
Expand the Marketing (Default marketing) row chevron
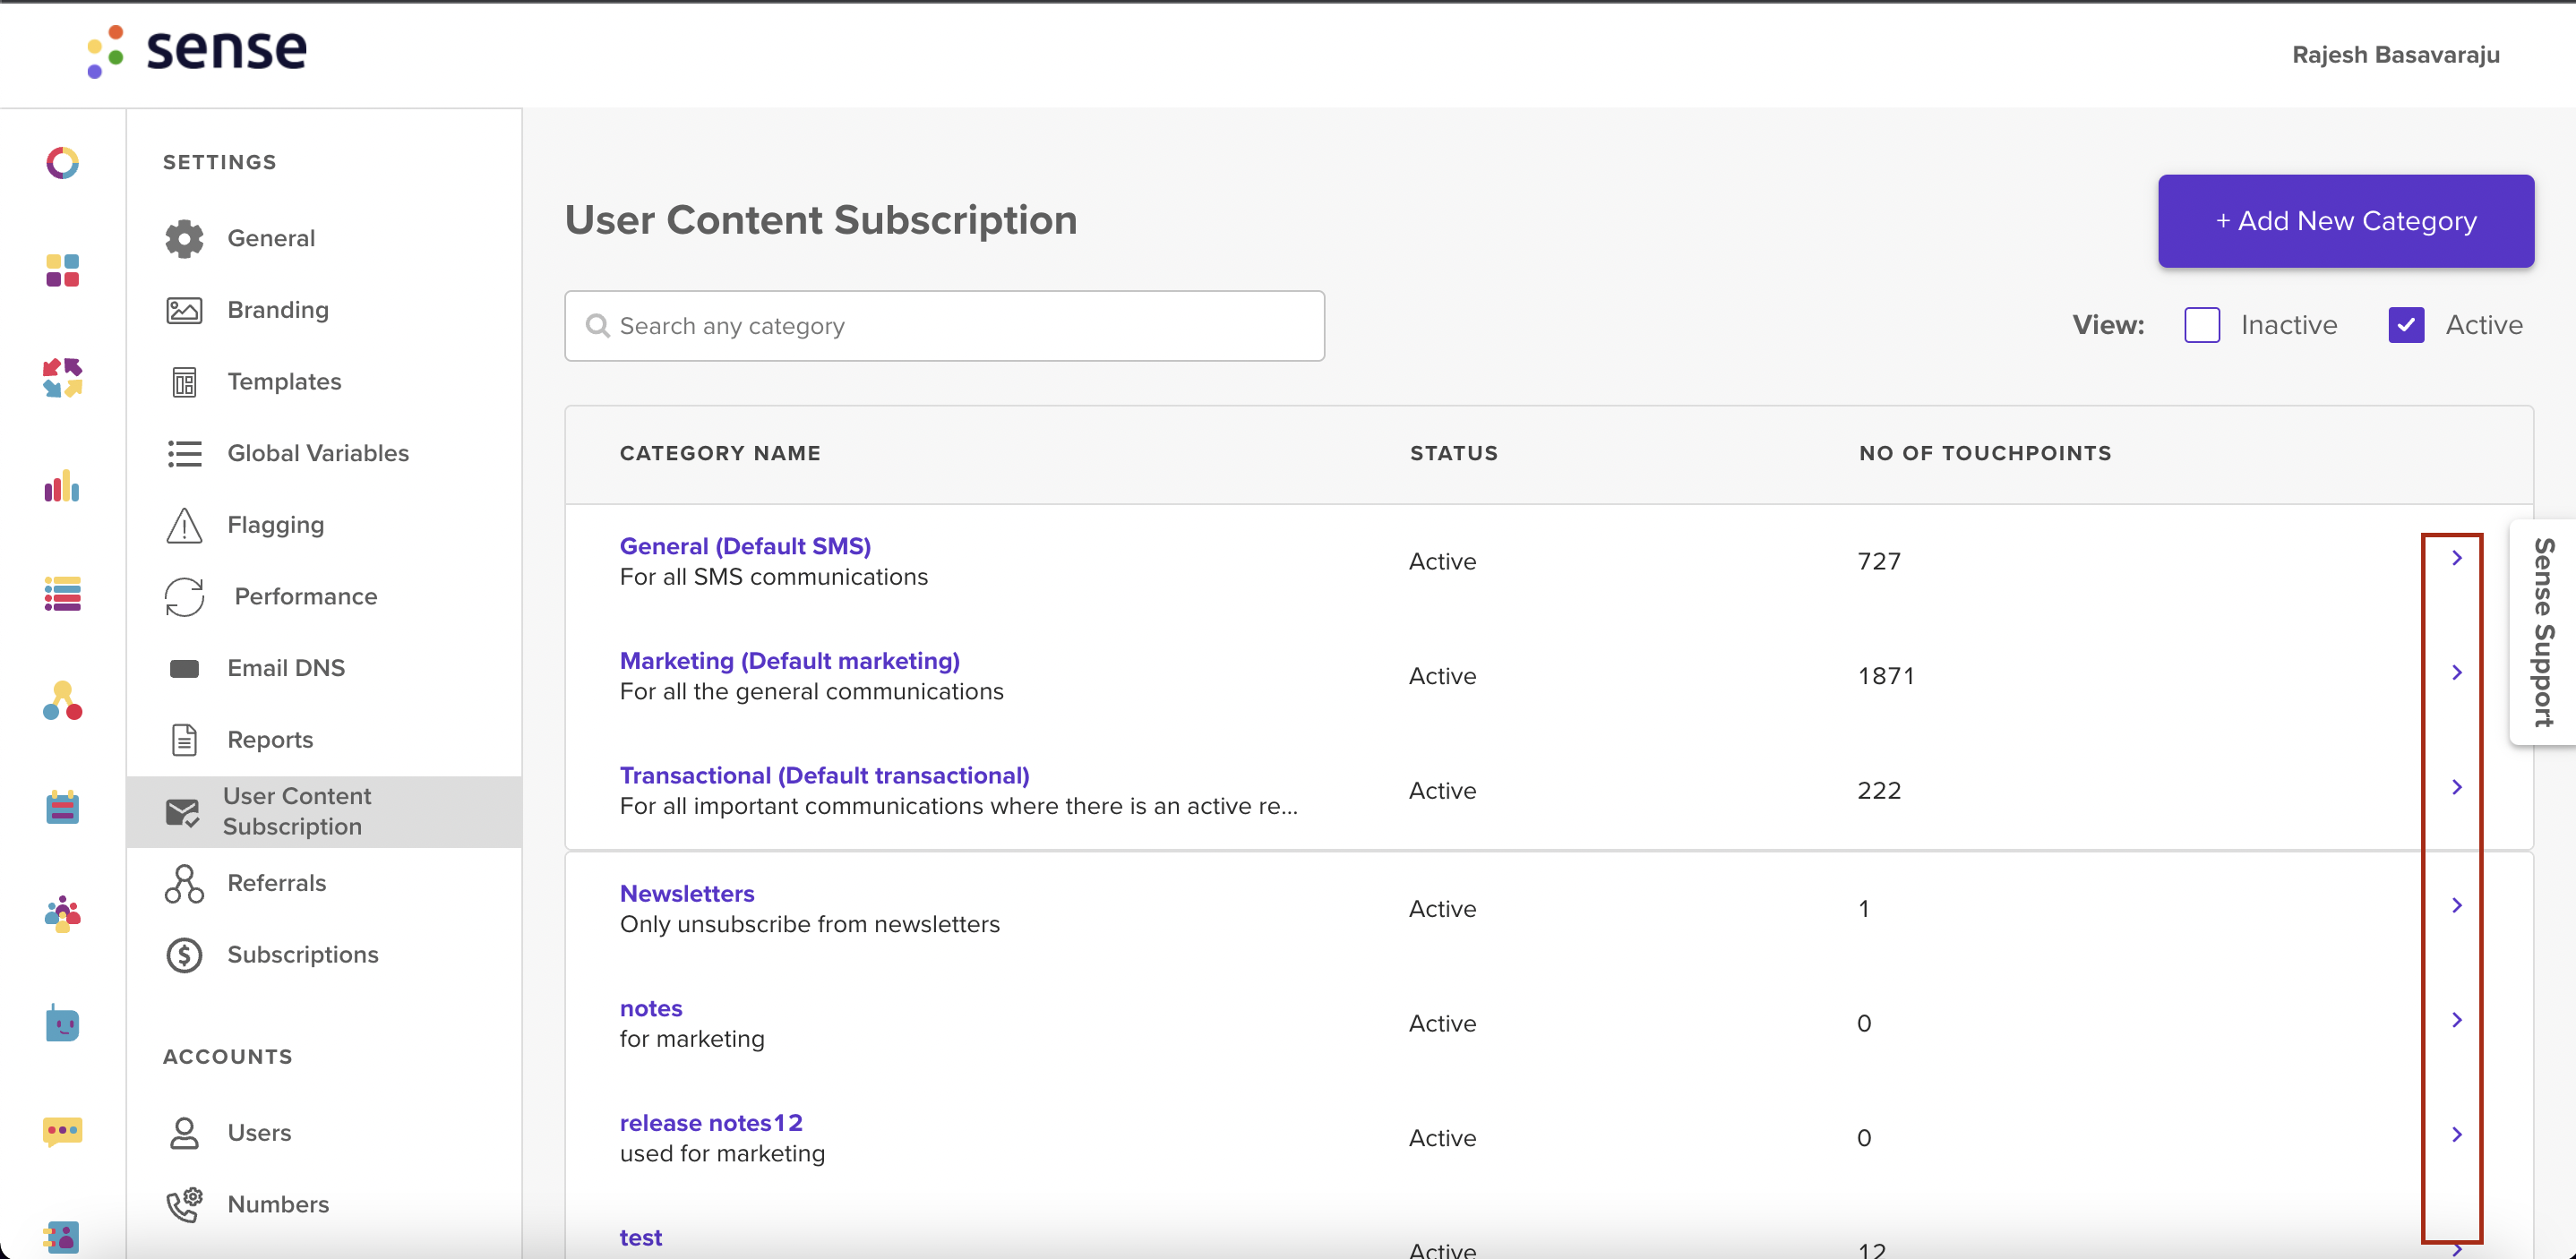[2457, 673]
